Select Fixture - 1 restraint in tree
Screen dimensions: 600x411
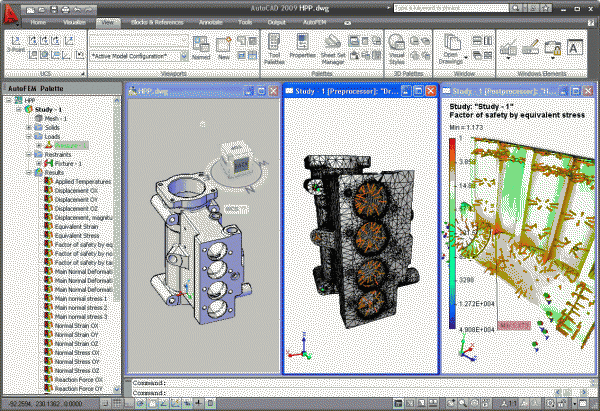(x=63, y=163)
